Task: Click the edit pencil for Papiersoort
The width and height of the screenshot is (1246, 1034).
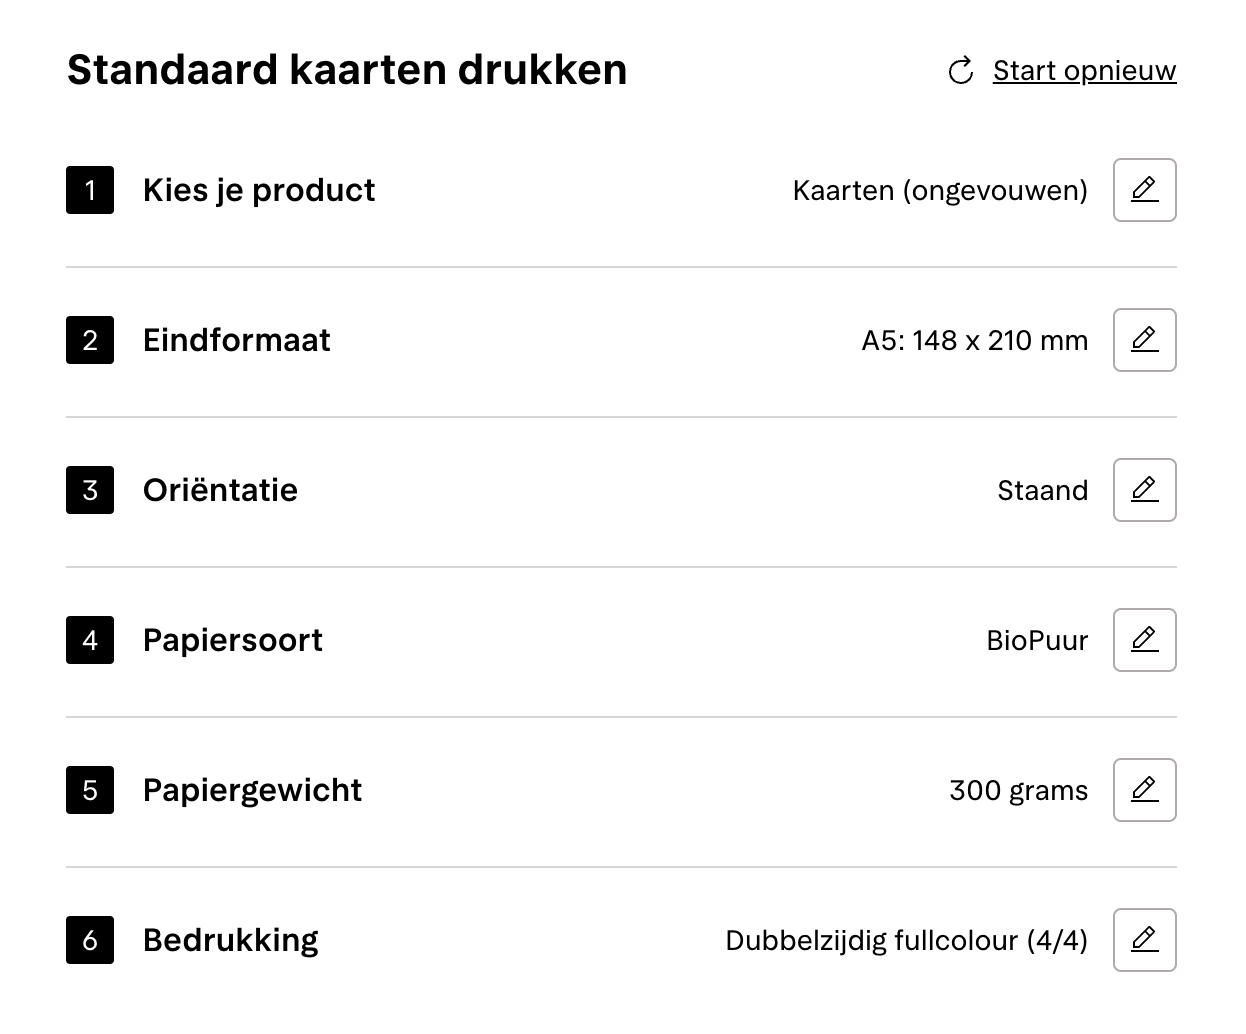Action: [1144, 640]
